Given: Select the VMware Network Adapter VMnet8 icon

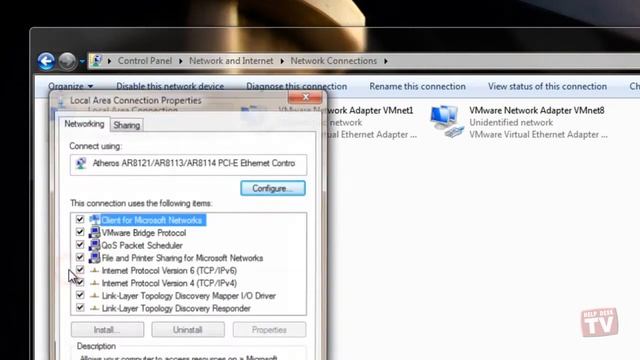Looking at the screenshot, I should point(447,122).
